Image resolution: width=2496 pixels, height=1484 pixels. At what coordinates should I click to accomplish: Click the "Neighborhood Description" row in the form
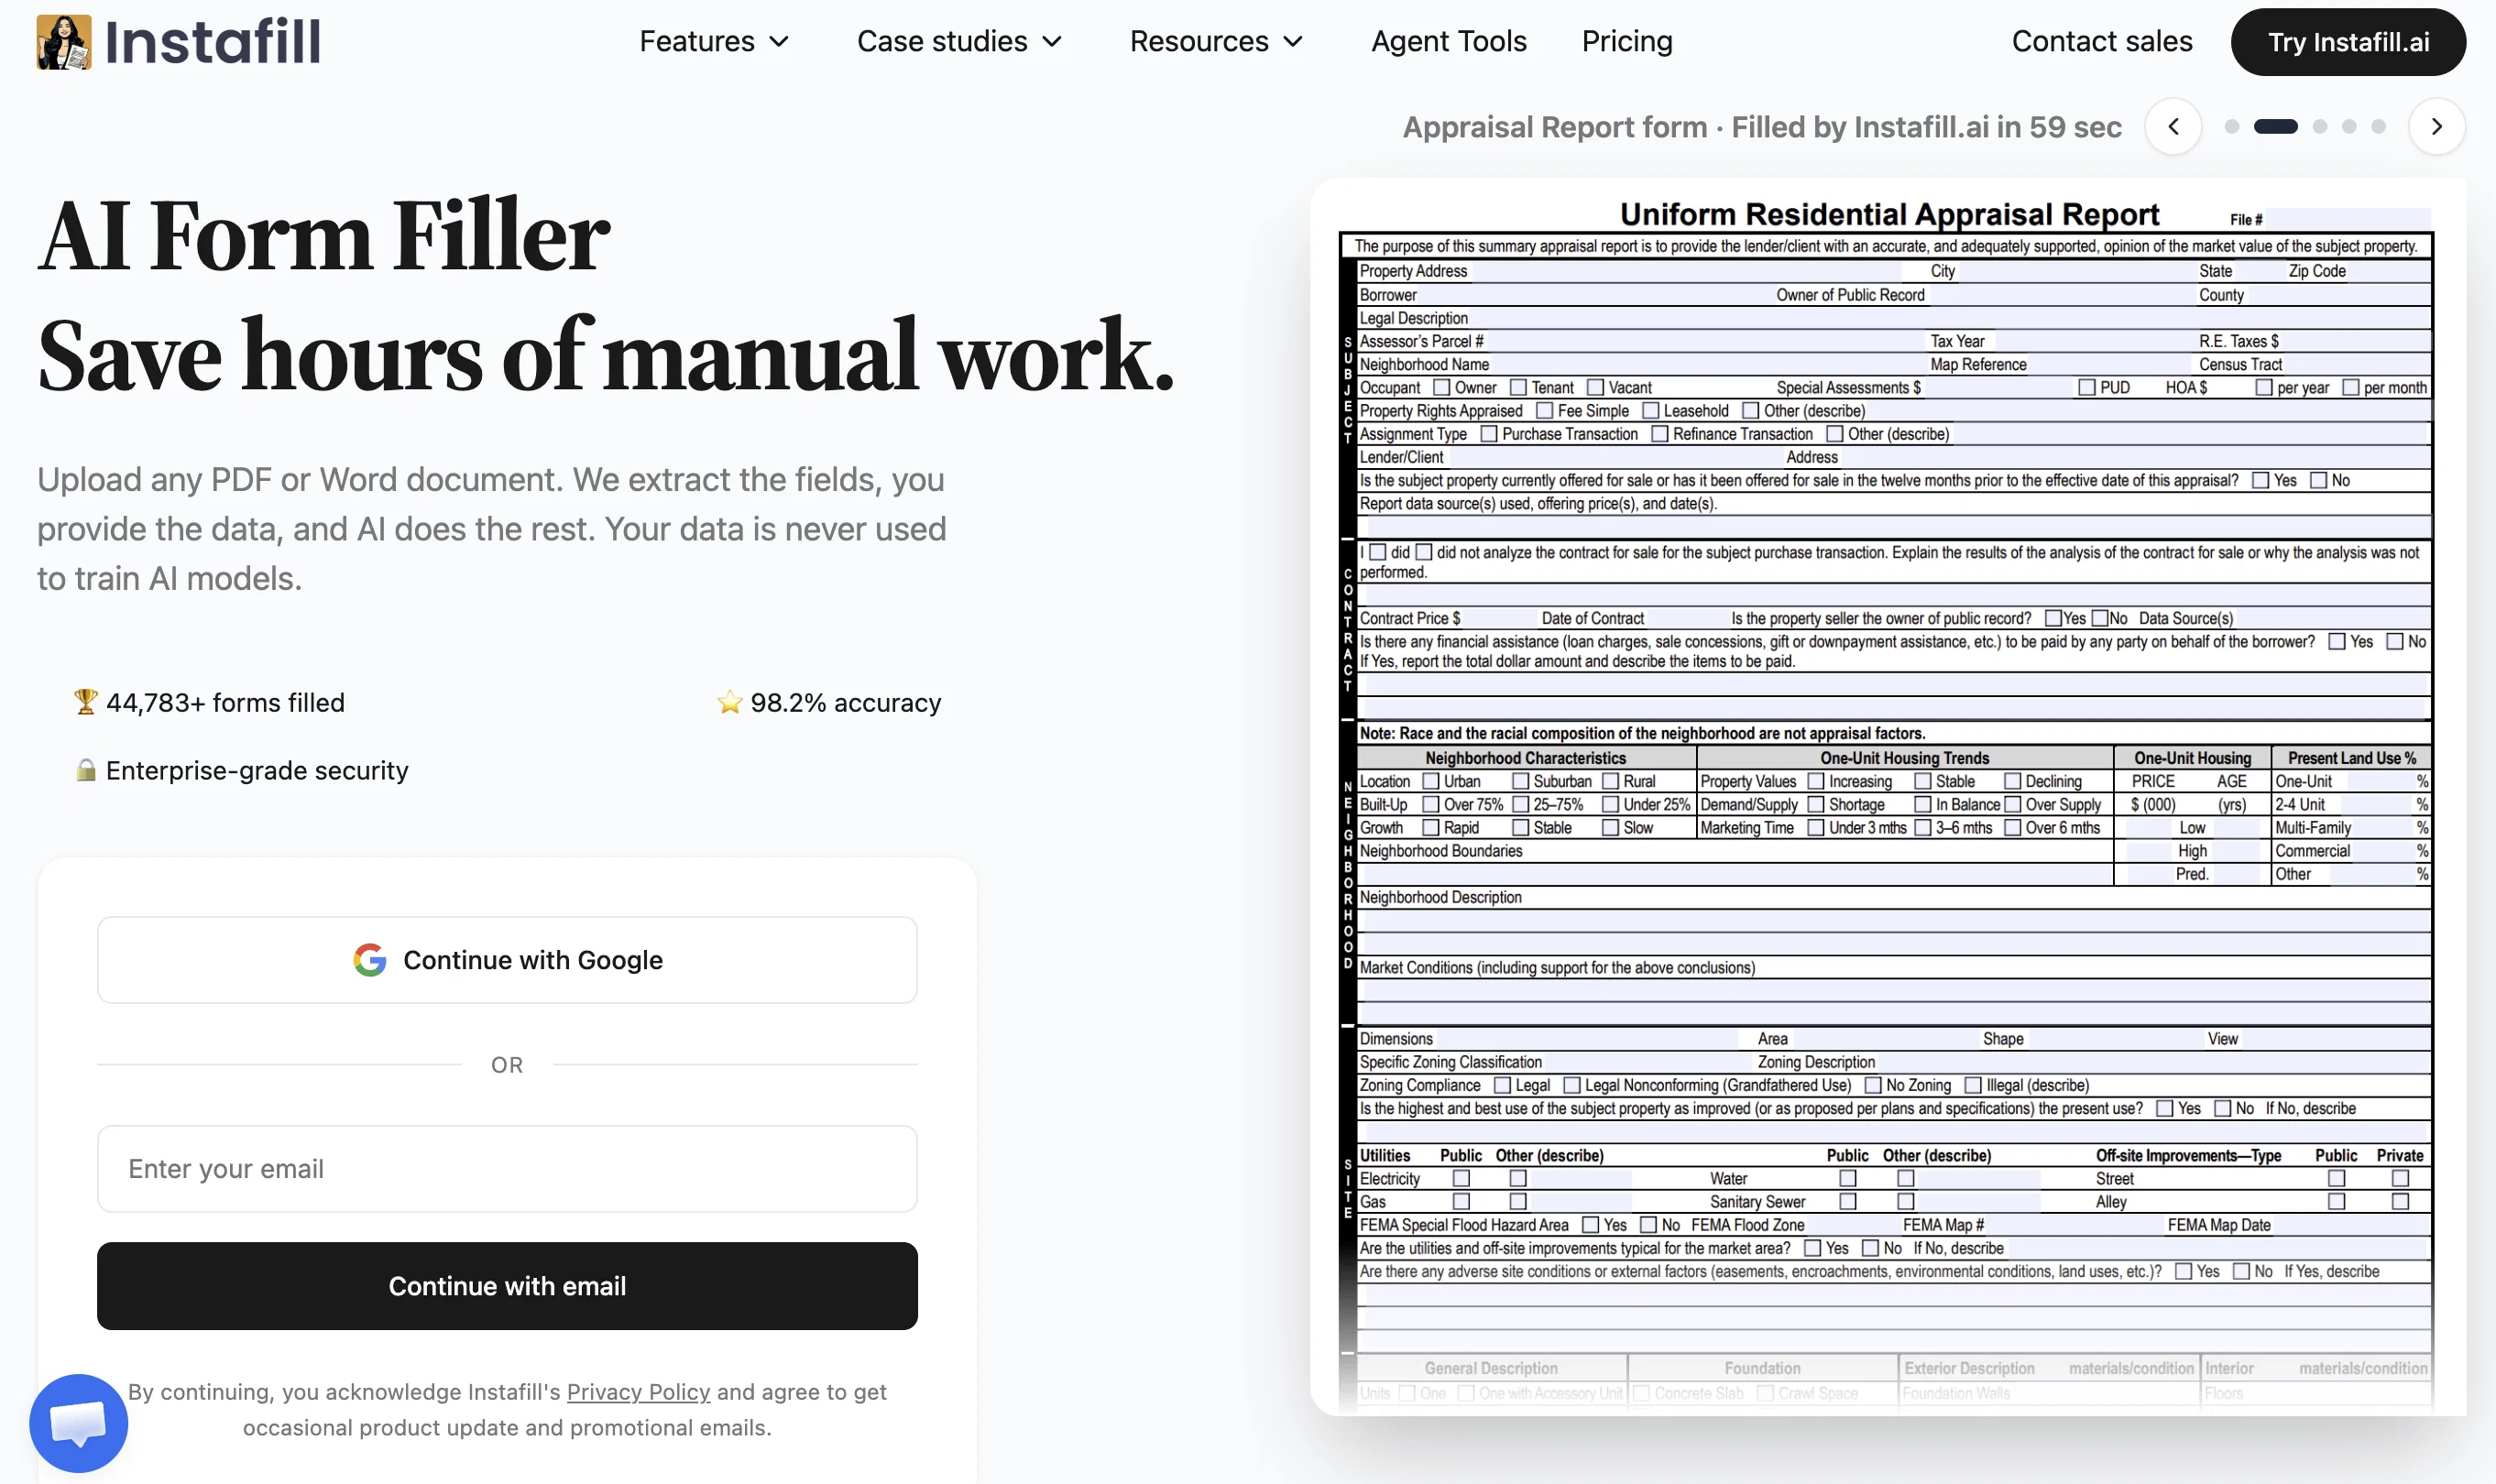[x=1894, y=898]
